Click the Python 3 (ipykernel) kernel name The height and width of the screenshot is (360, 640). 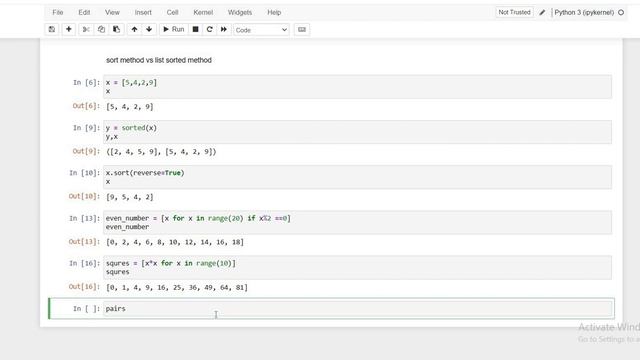584,12
